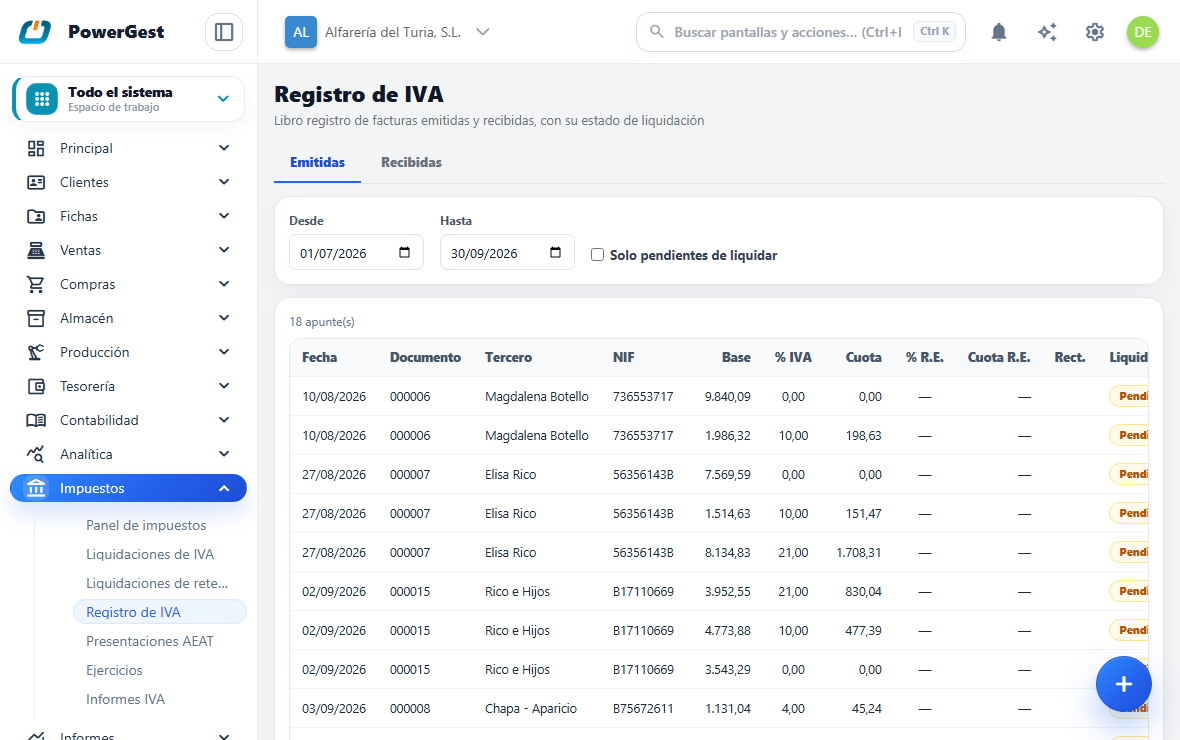Open Ejercicios submenu item
This screenshot has height=740, width=1180.
point(114,670)
